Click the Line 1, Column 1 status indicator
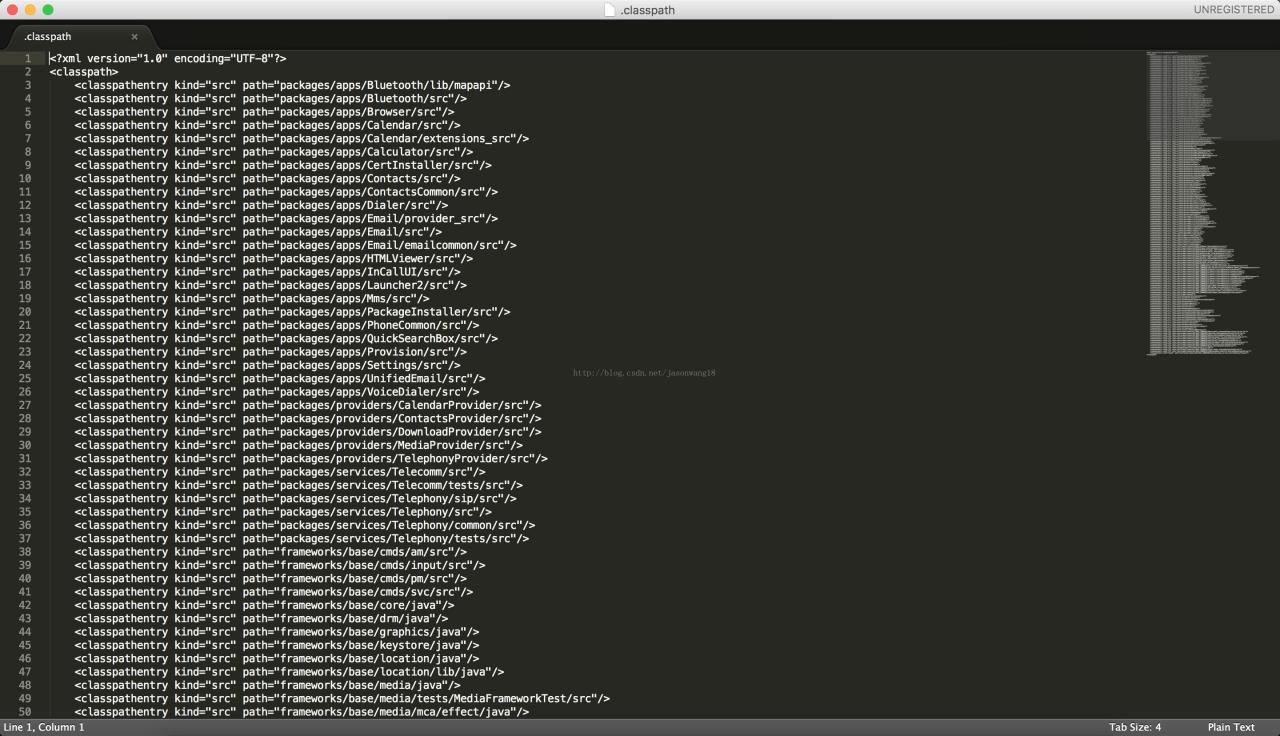Image resolution: width=1280 pixels, height=736 pixels. click(x=44, y=727)
